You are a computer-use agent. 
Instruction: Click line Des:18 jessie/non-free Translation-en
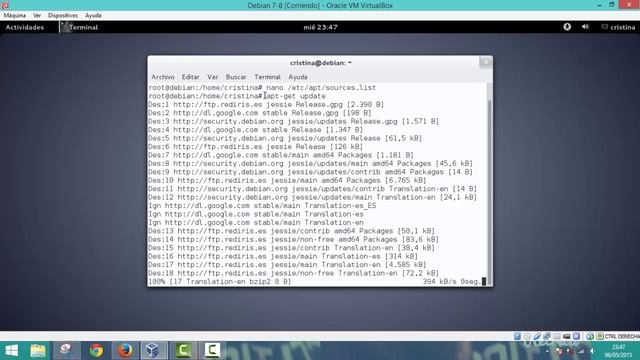(x=293, y=273)
